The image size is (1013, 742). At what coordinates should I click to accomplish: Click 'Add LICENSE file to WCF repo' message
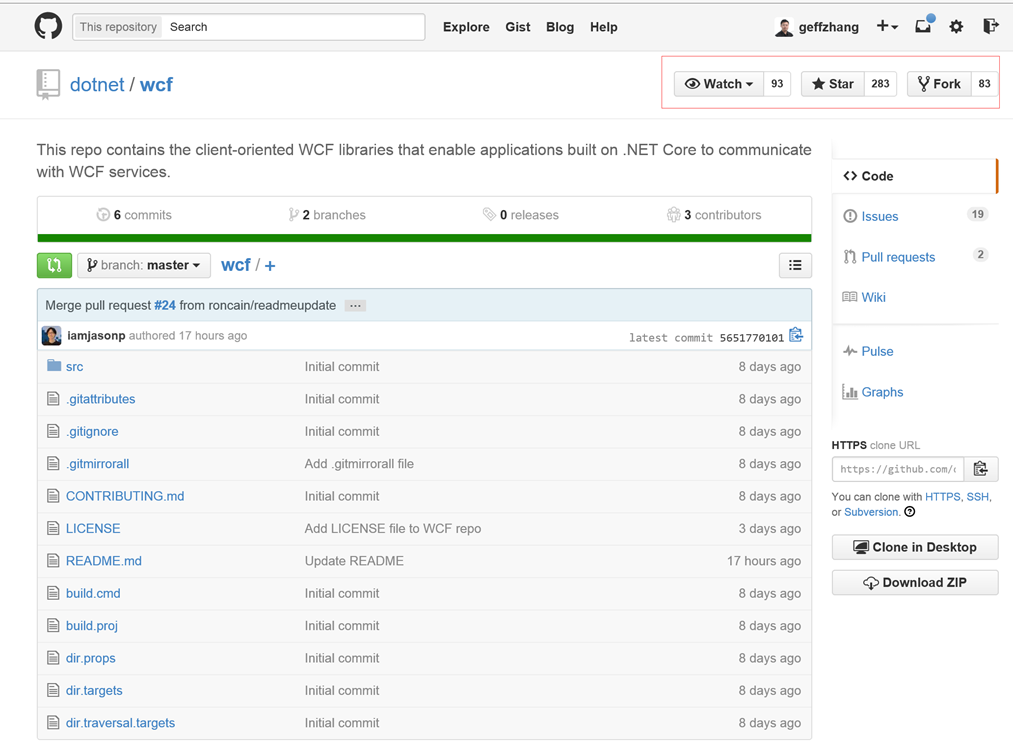click(393, 528)
